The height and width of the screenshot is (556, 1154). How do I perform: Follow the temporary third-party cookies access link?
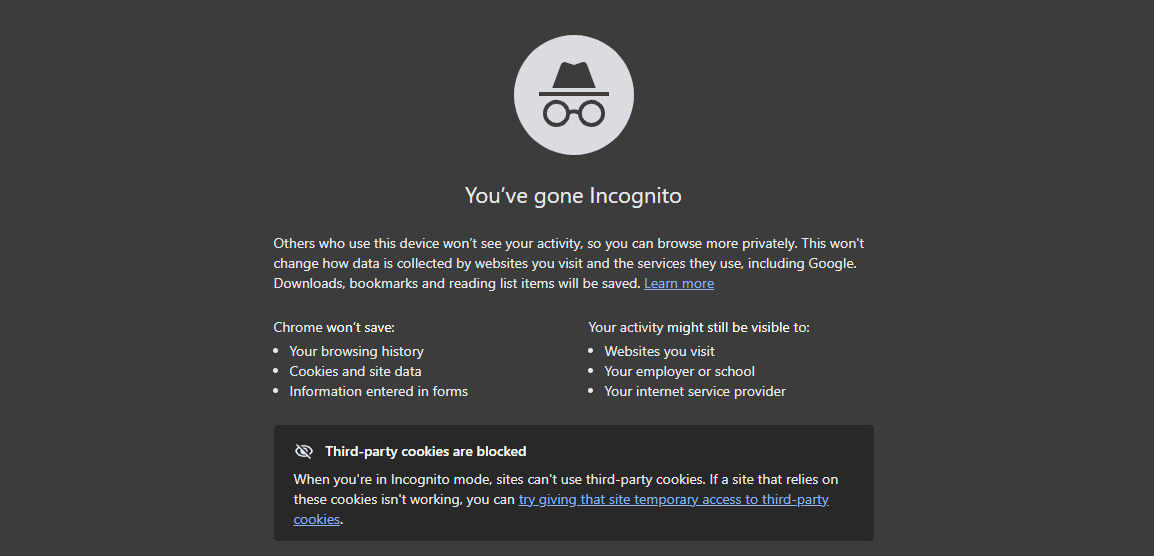[x=673, y=500]
